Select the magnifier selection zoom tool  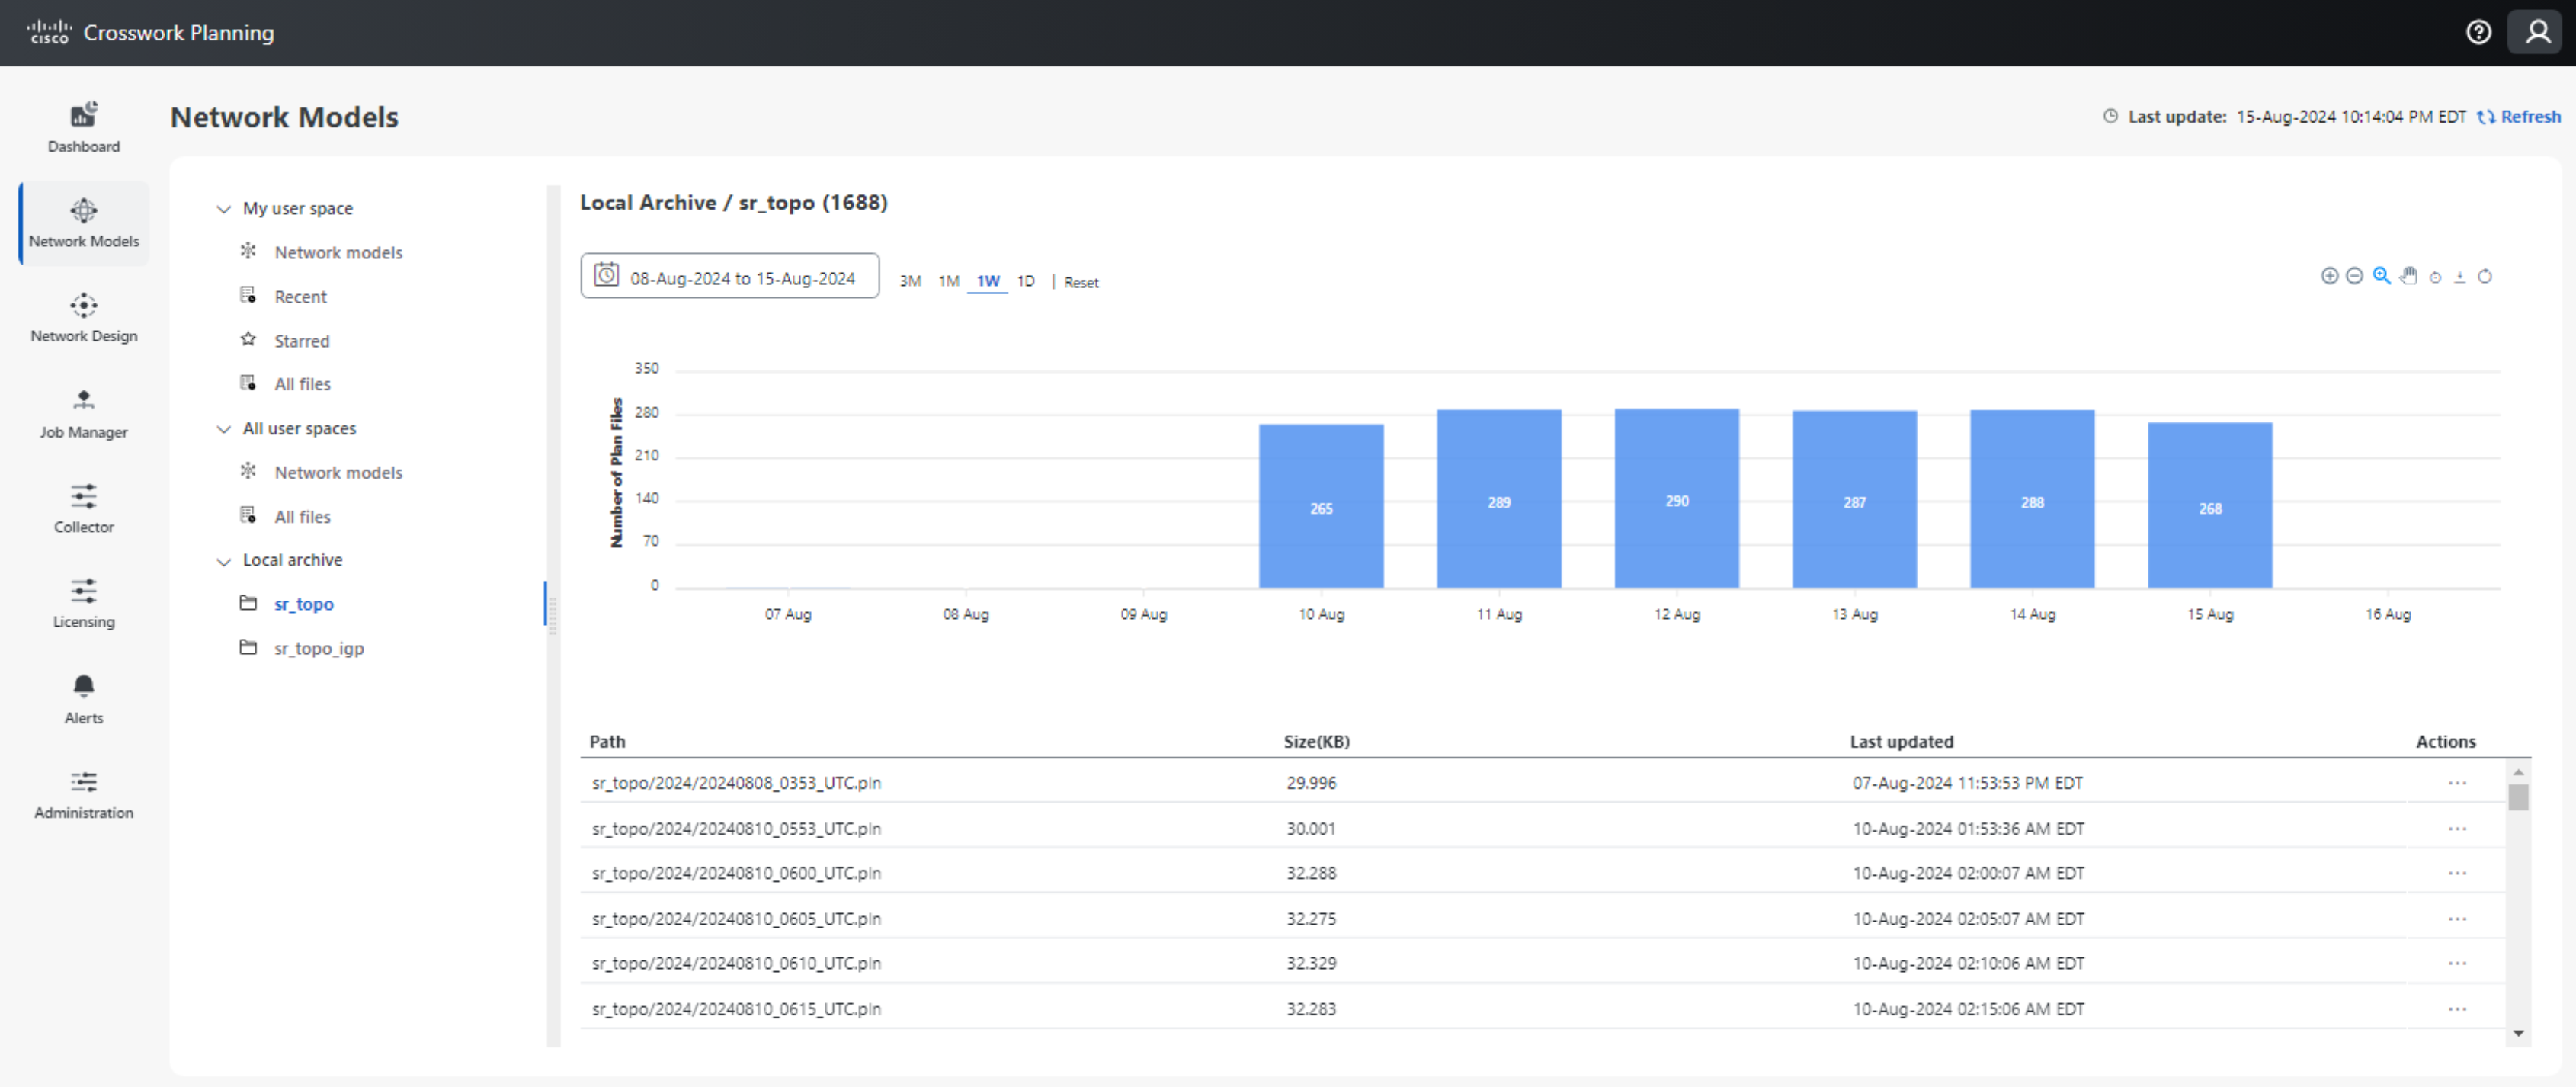click(2381, 276)
